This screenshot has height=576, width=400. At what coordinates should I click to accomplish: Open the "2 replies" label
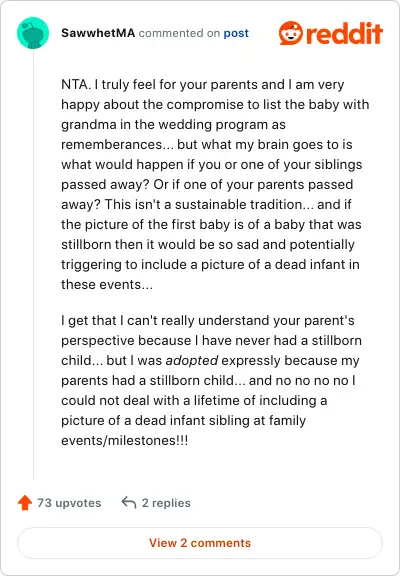tap(166, 503)
